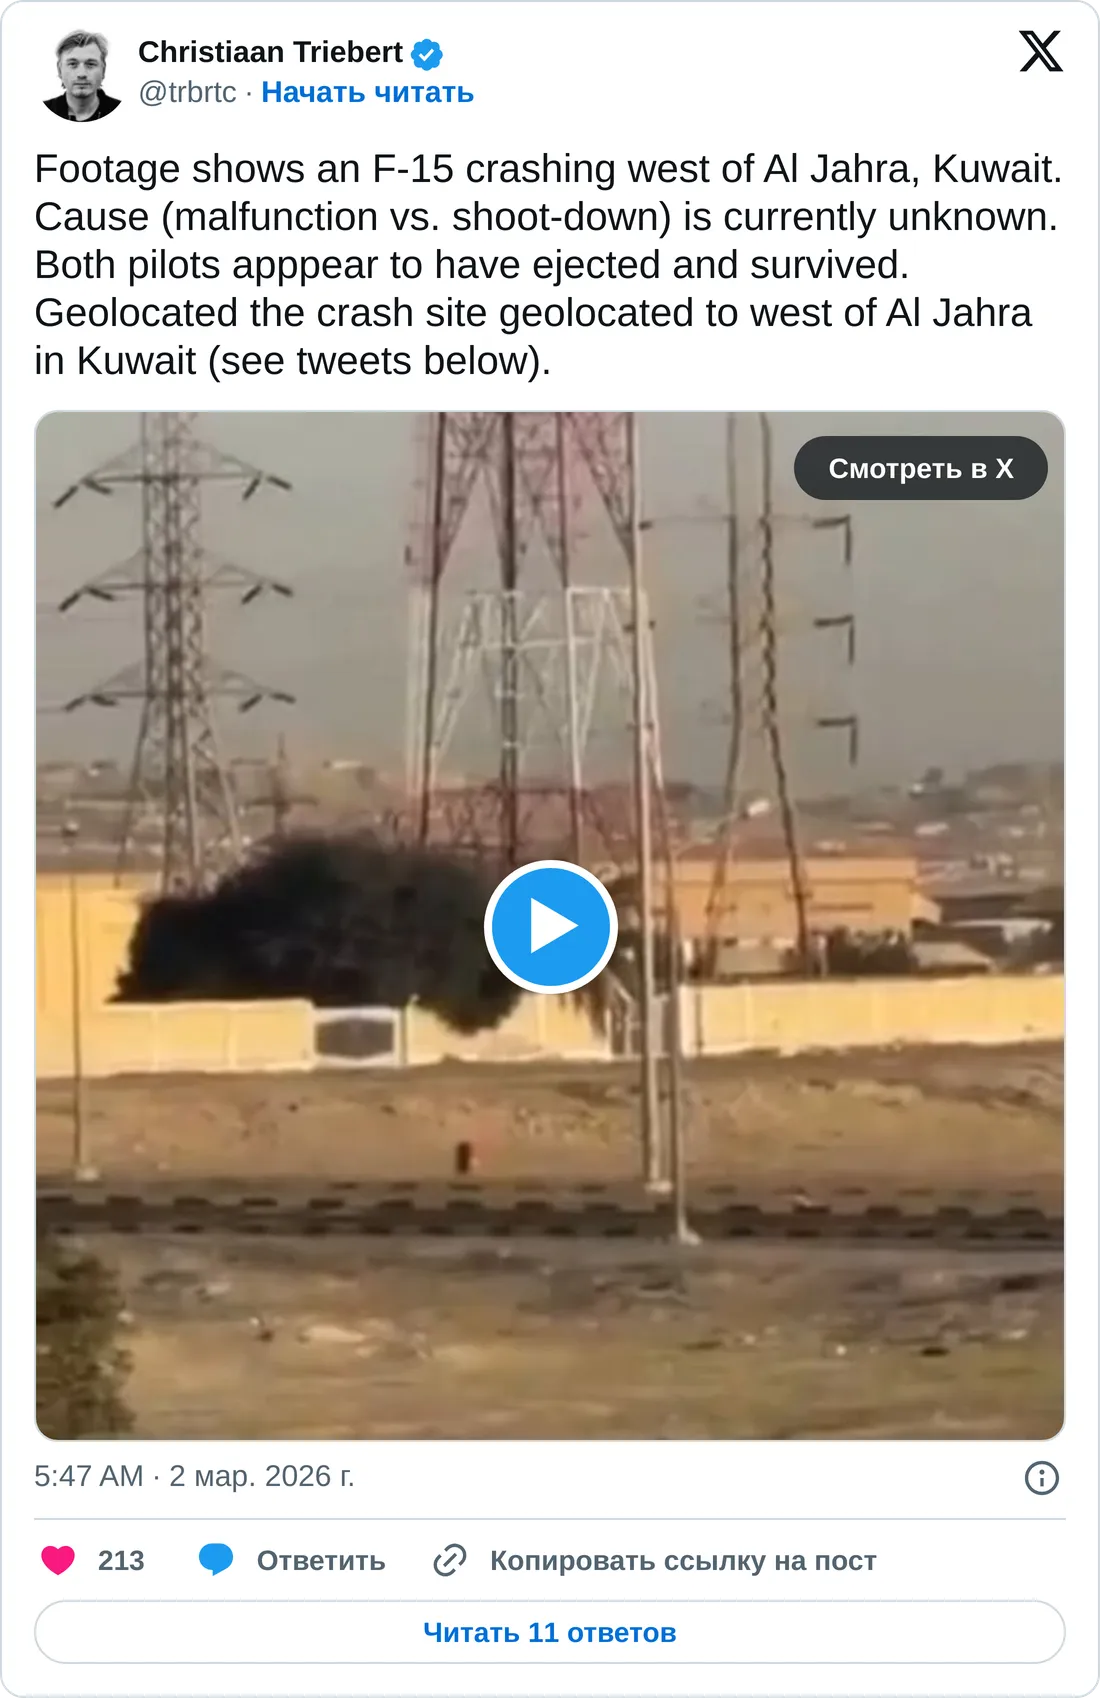1100x1698 pixels.
Task: Play the F-15 crash video
Action: coord(550,926)
